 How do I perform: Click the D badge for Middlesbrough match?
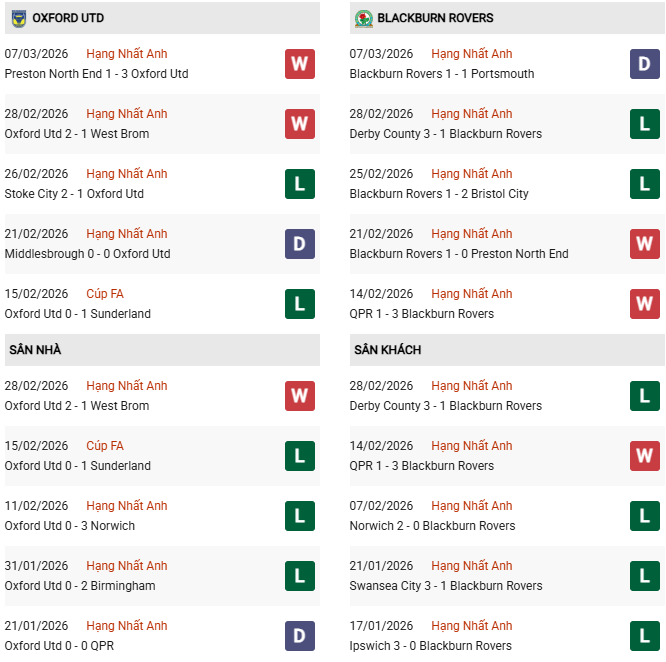299,244
